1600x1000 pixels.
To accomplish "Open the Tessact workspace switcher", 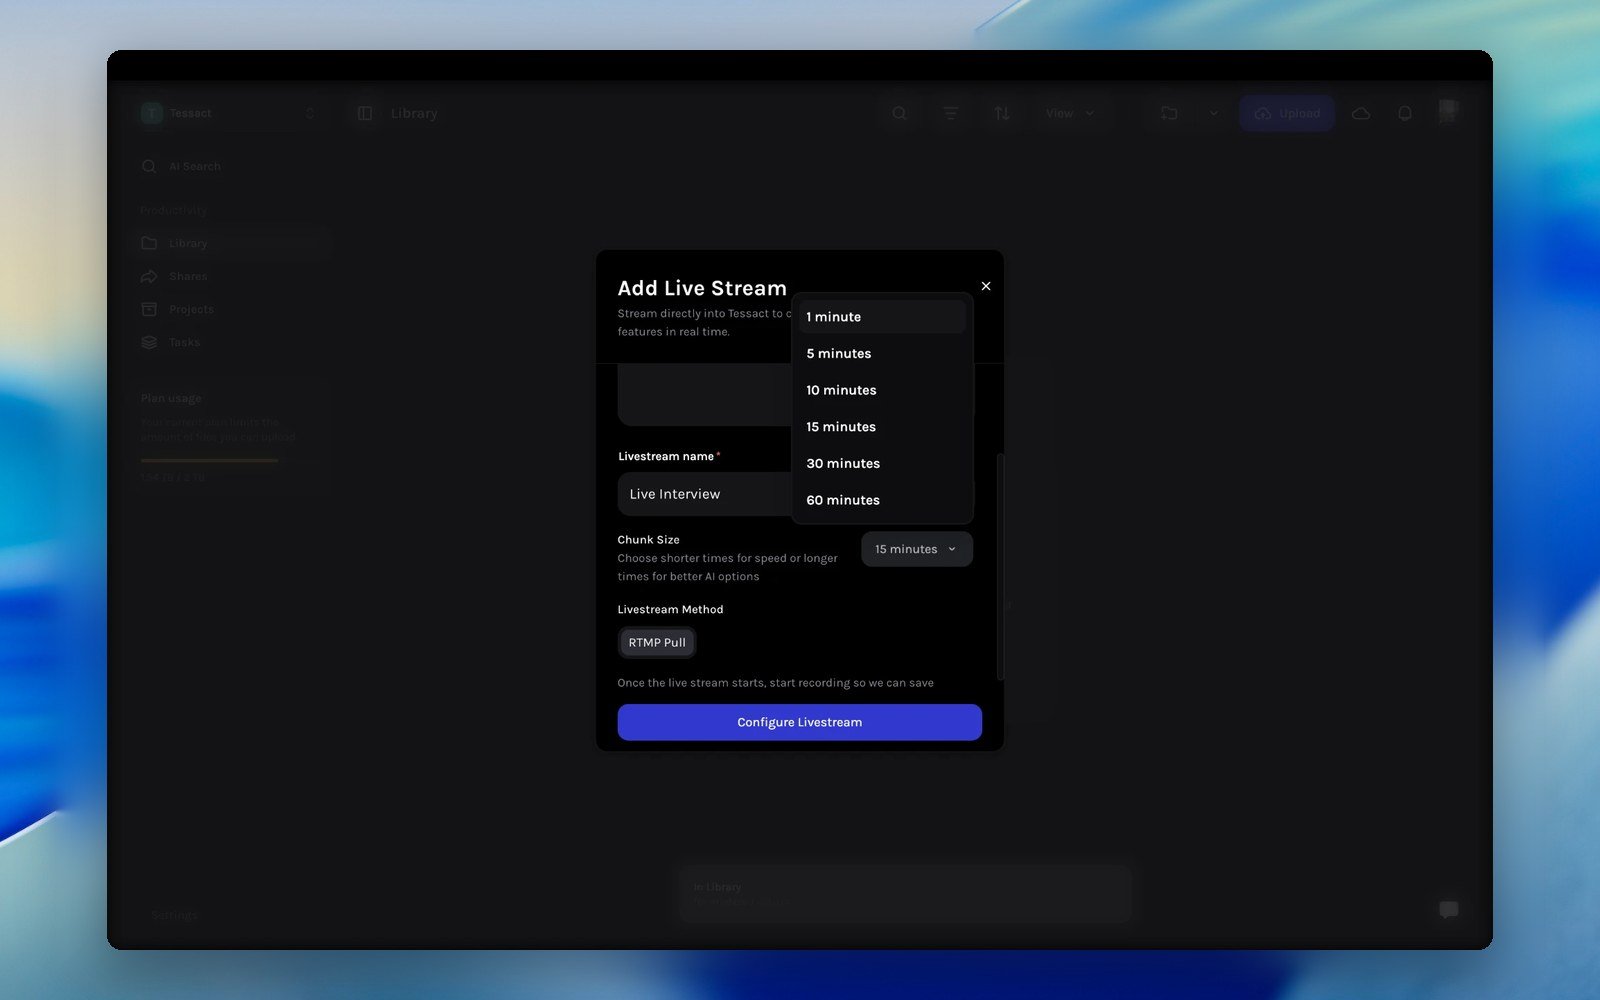I will [x=229, y=113].
